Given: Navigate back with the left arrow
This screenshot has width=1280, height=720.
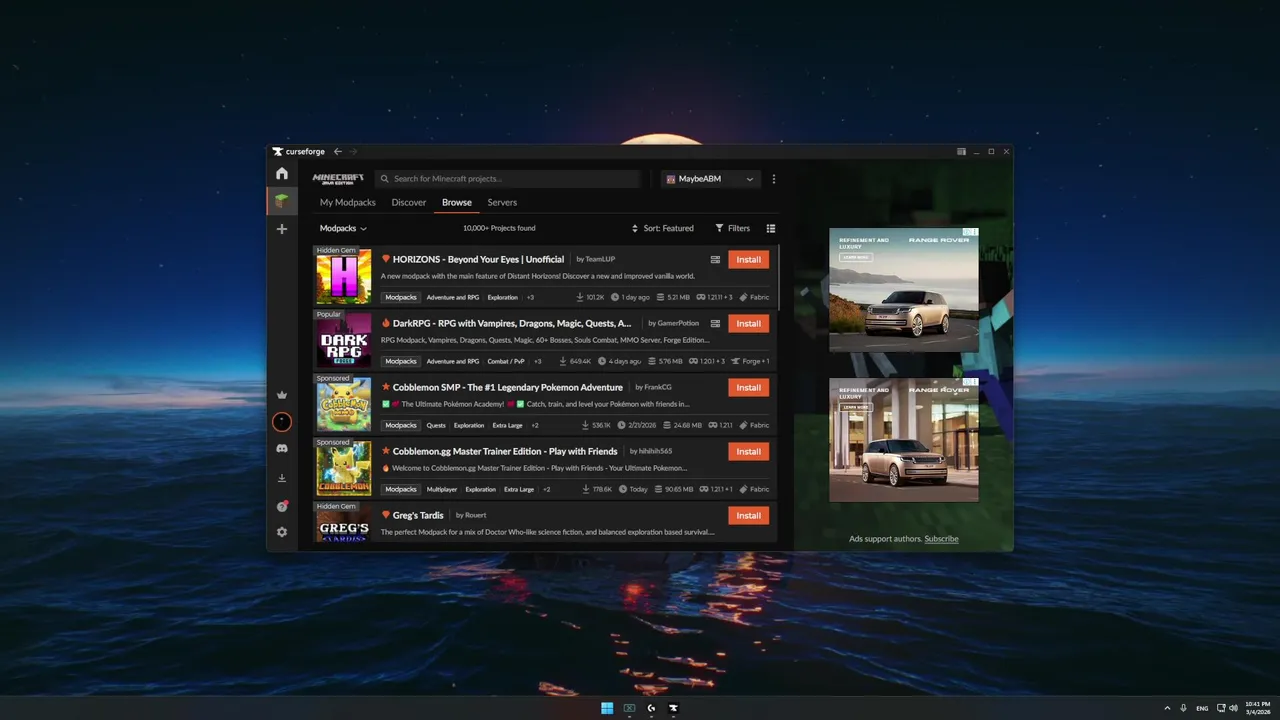Looking at the screenshot, I should coord(338,151).
